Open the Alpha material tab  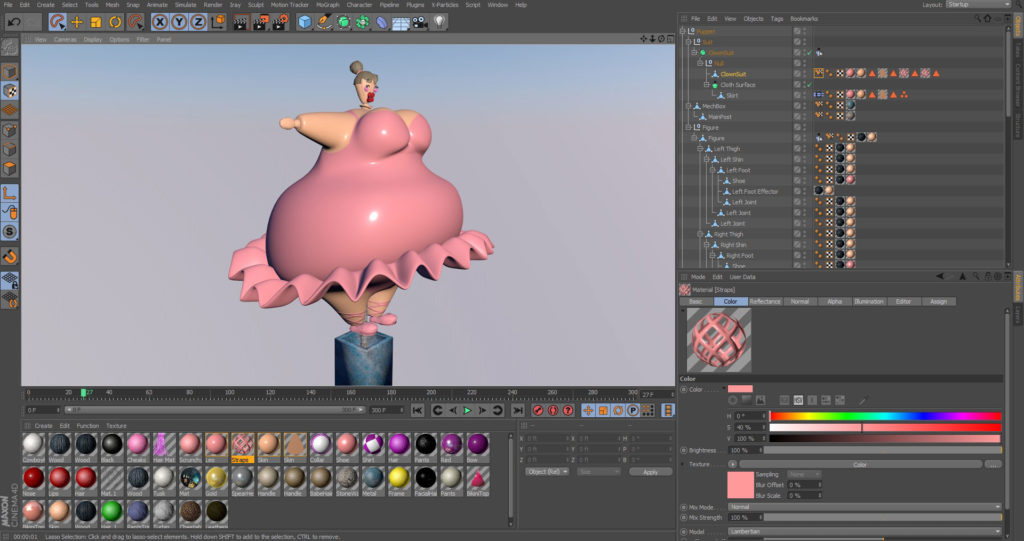[x=834, y=301]
